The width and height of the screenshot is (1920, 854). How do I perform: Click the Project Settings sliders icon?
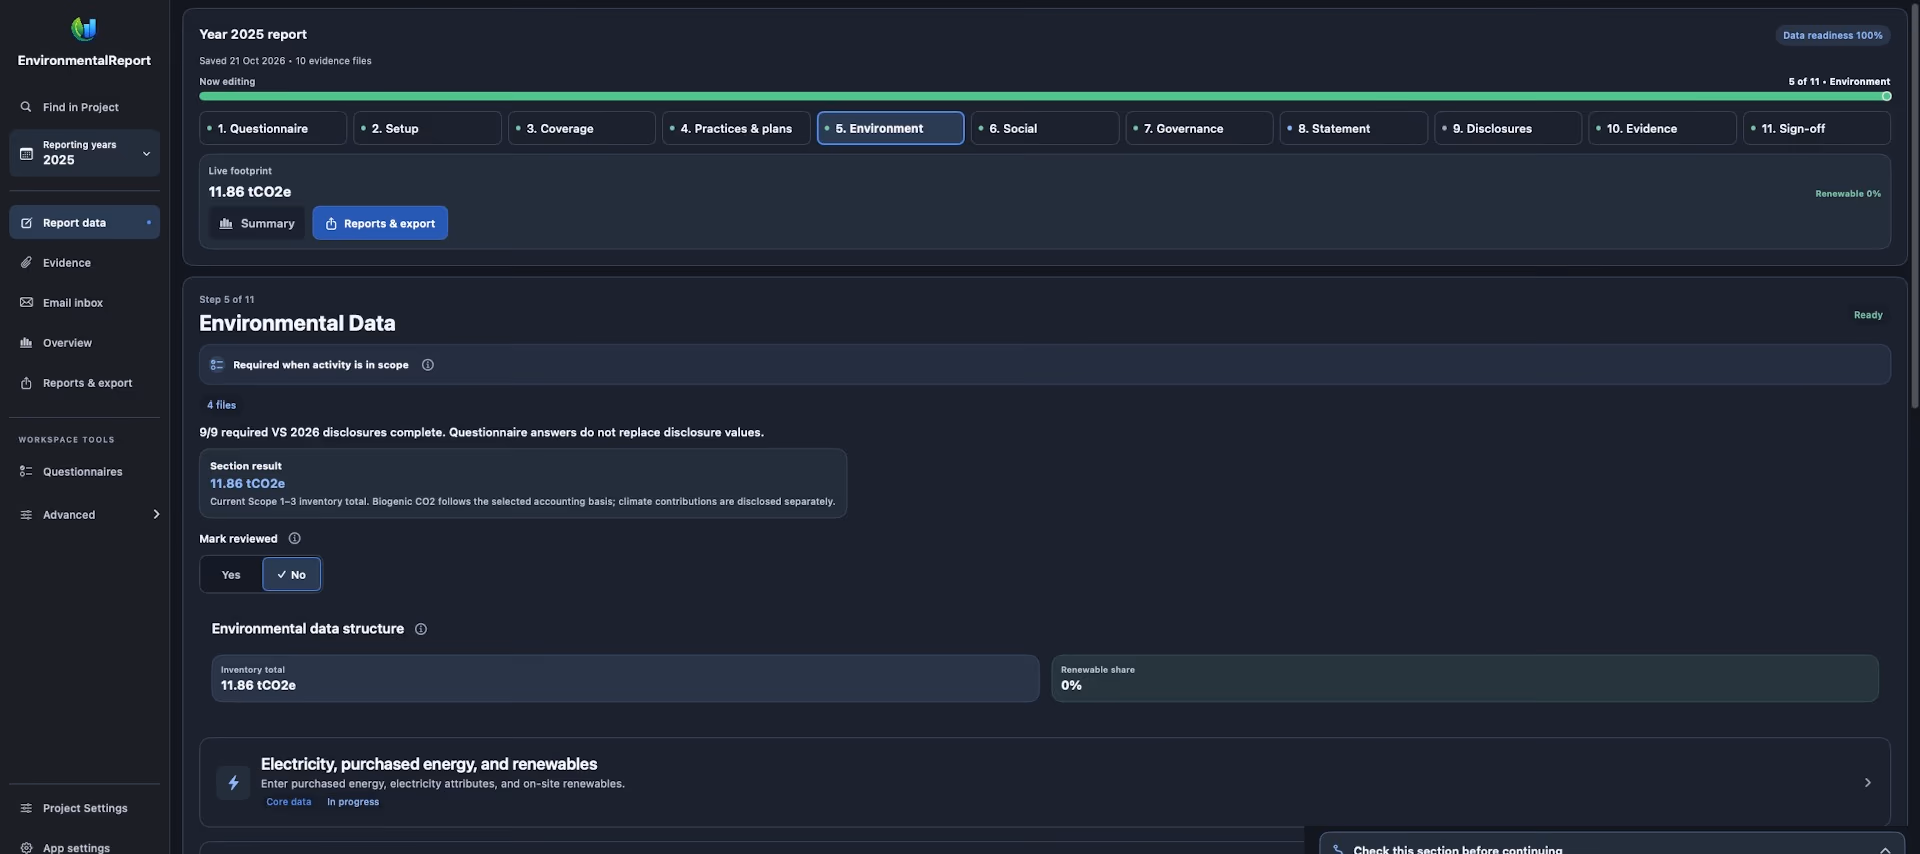(26, 808)
